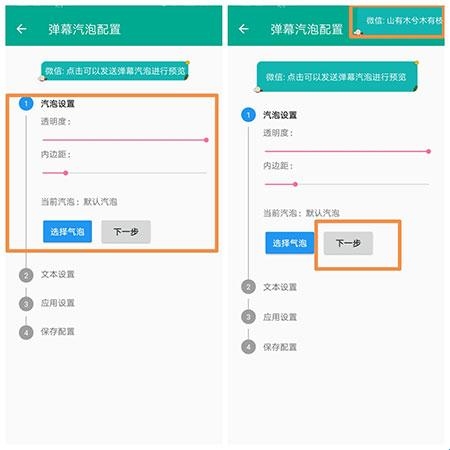Screen dimensions: 450x450
Task: Click step 1 circle icon in left screen
Action: (x=26, y=103)
